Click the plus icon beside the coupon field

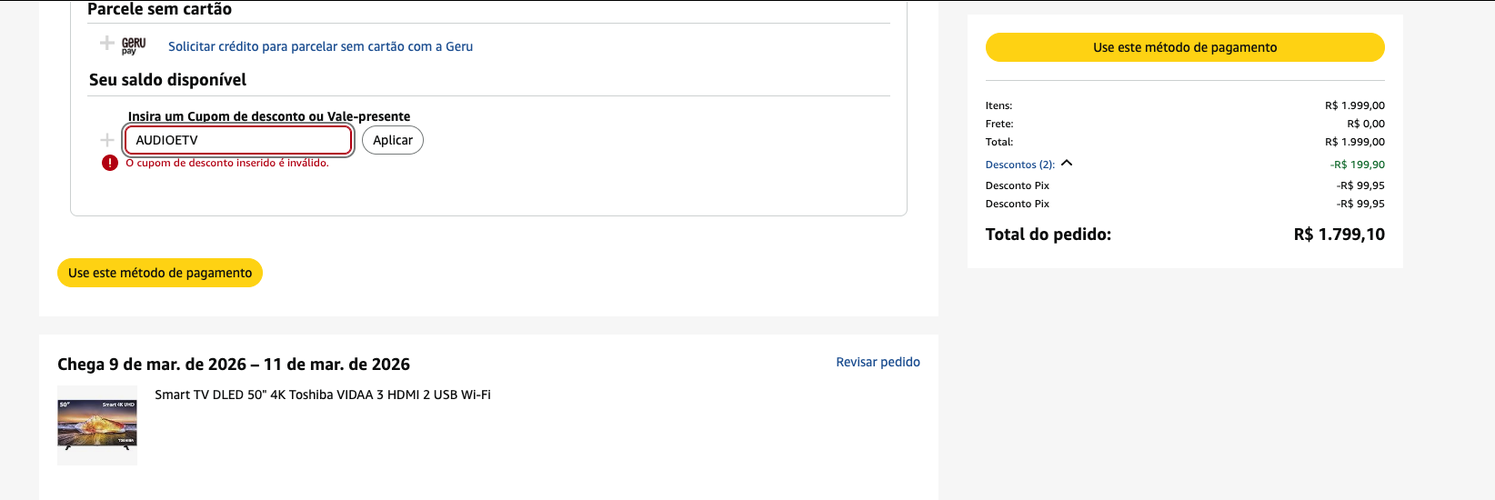tap(107, 140)
